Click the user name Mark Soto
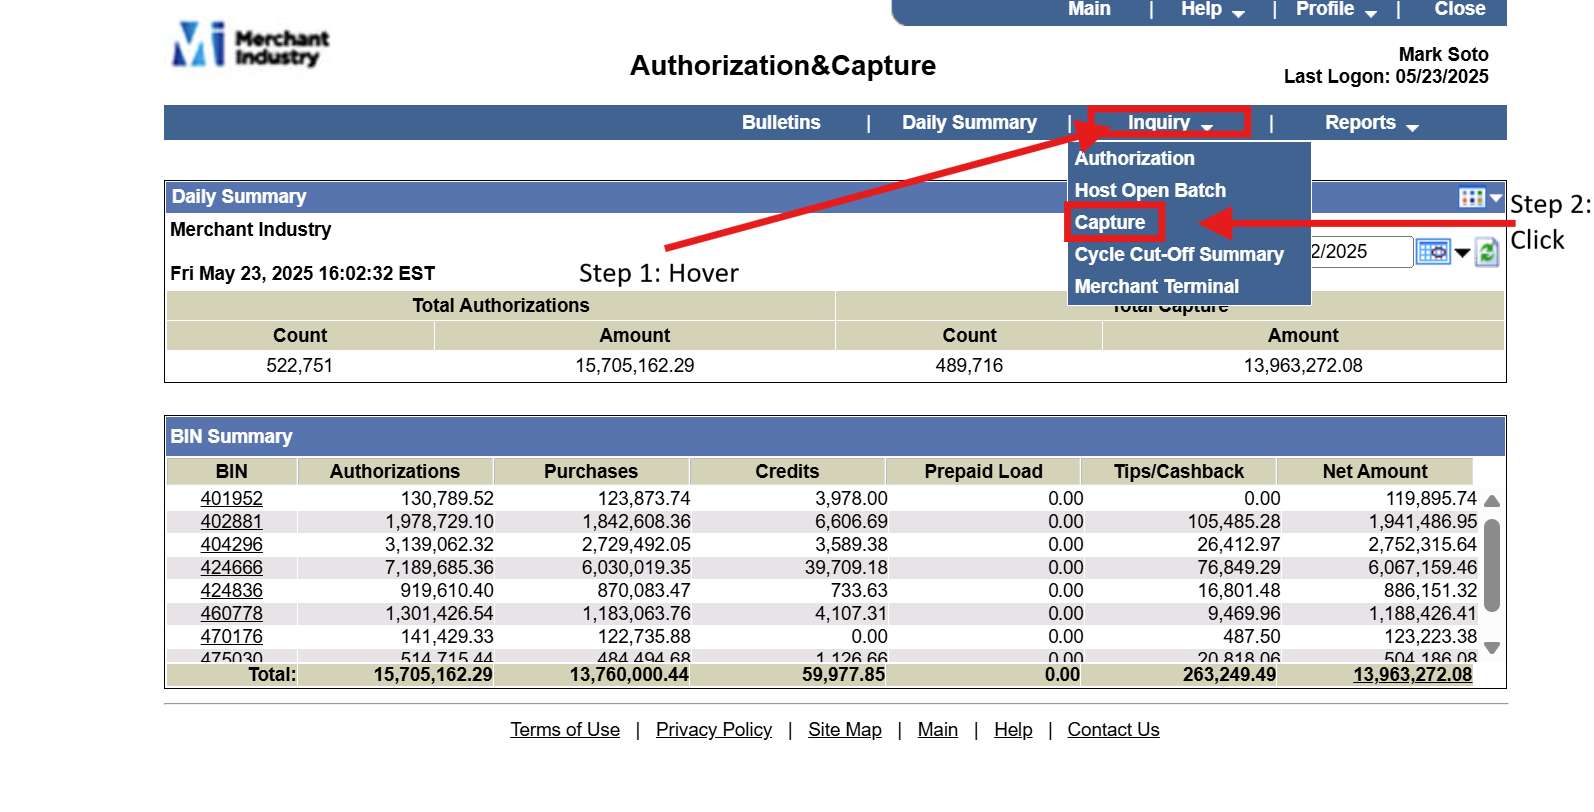1594x812 pixels. click(1443, 54)
